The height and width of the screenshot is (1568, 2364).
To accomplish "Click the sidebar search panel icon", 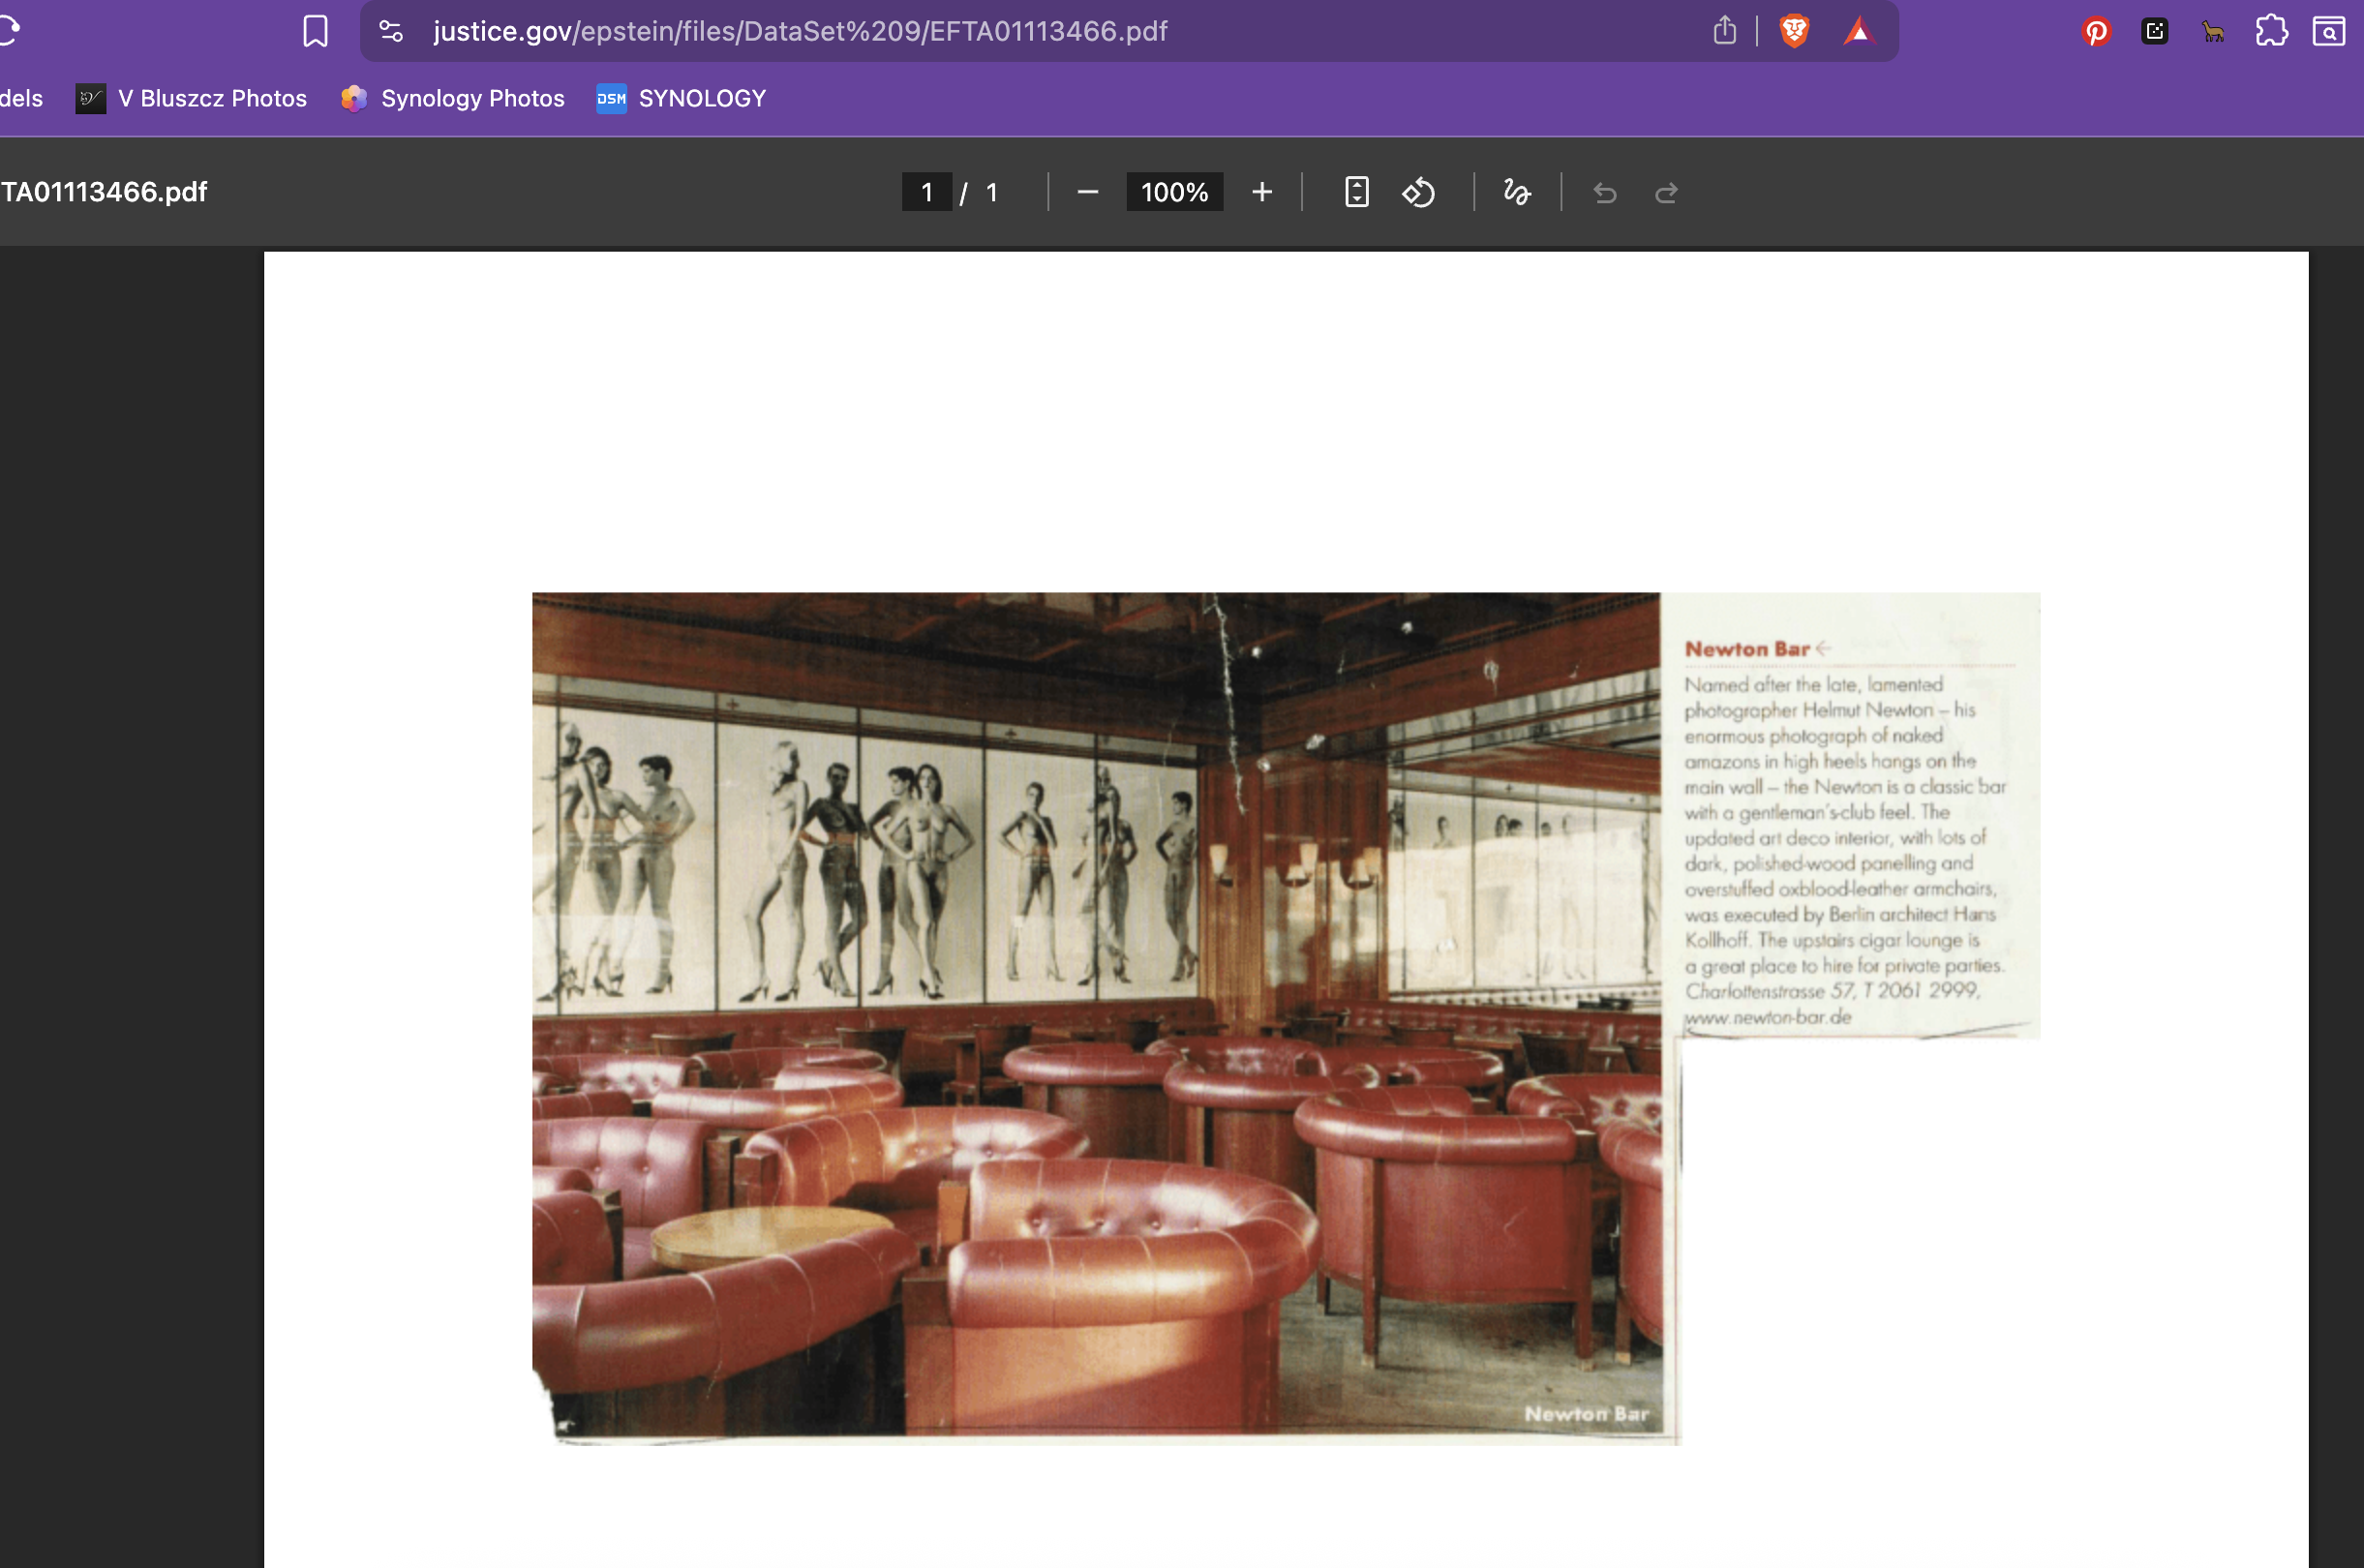I will tap(2329, 31).
